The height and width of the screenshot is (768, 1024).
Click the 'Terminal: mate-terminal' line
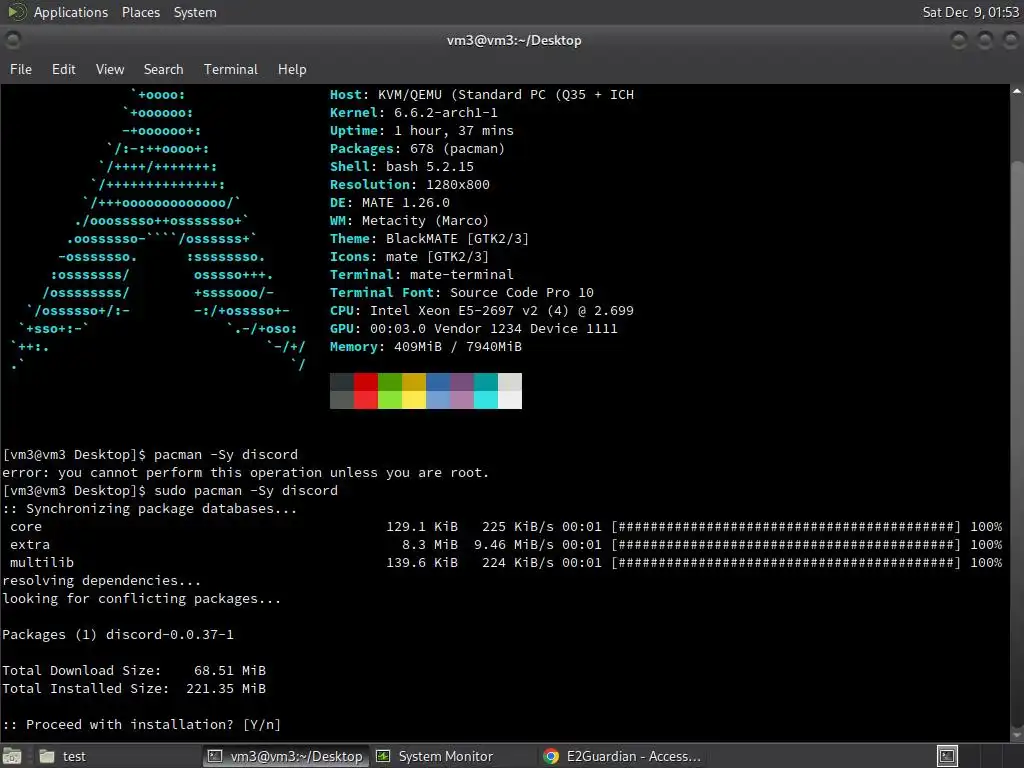(421, 275)
